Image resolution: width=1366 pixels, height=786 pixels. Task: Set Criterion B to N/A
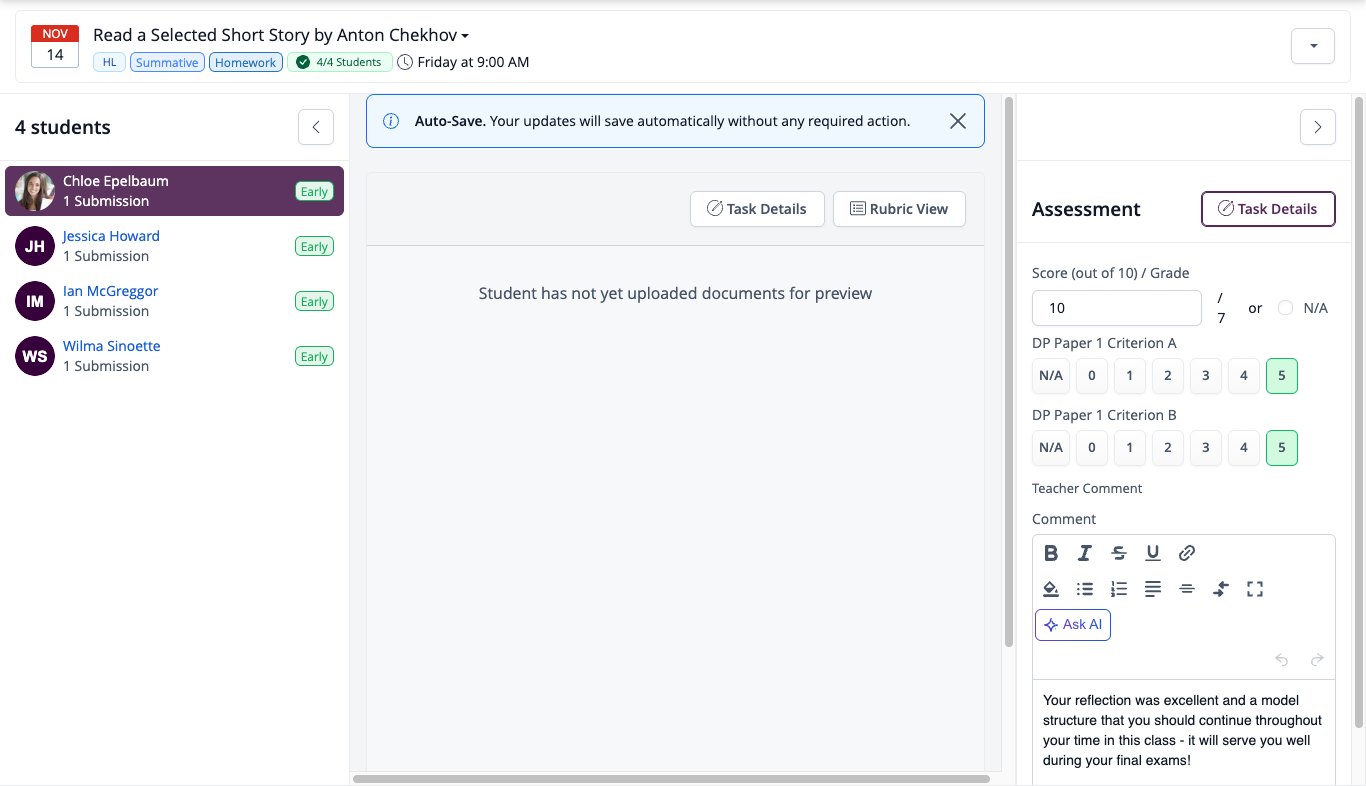(1051, 448)
